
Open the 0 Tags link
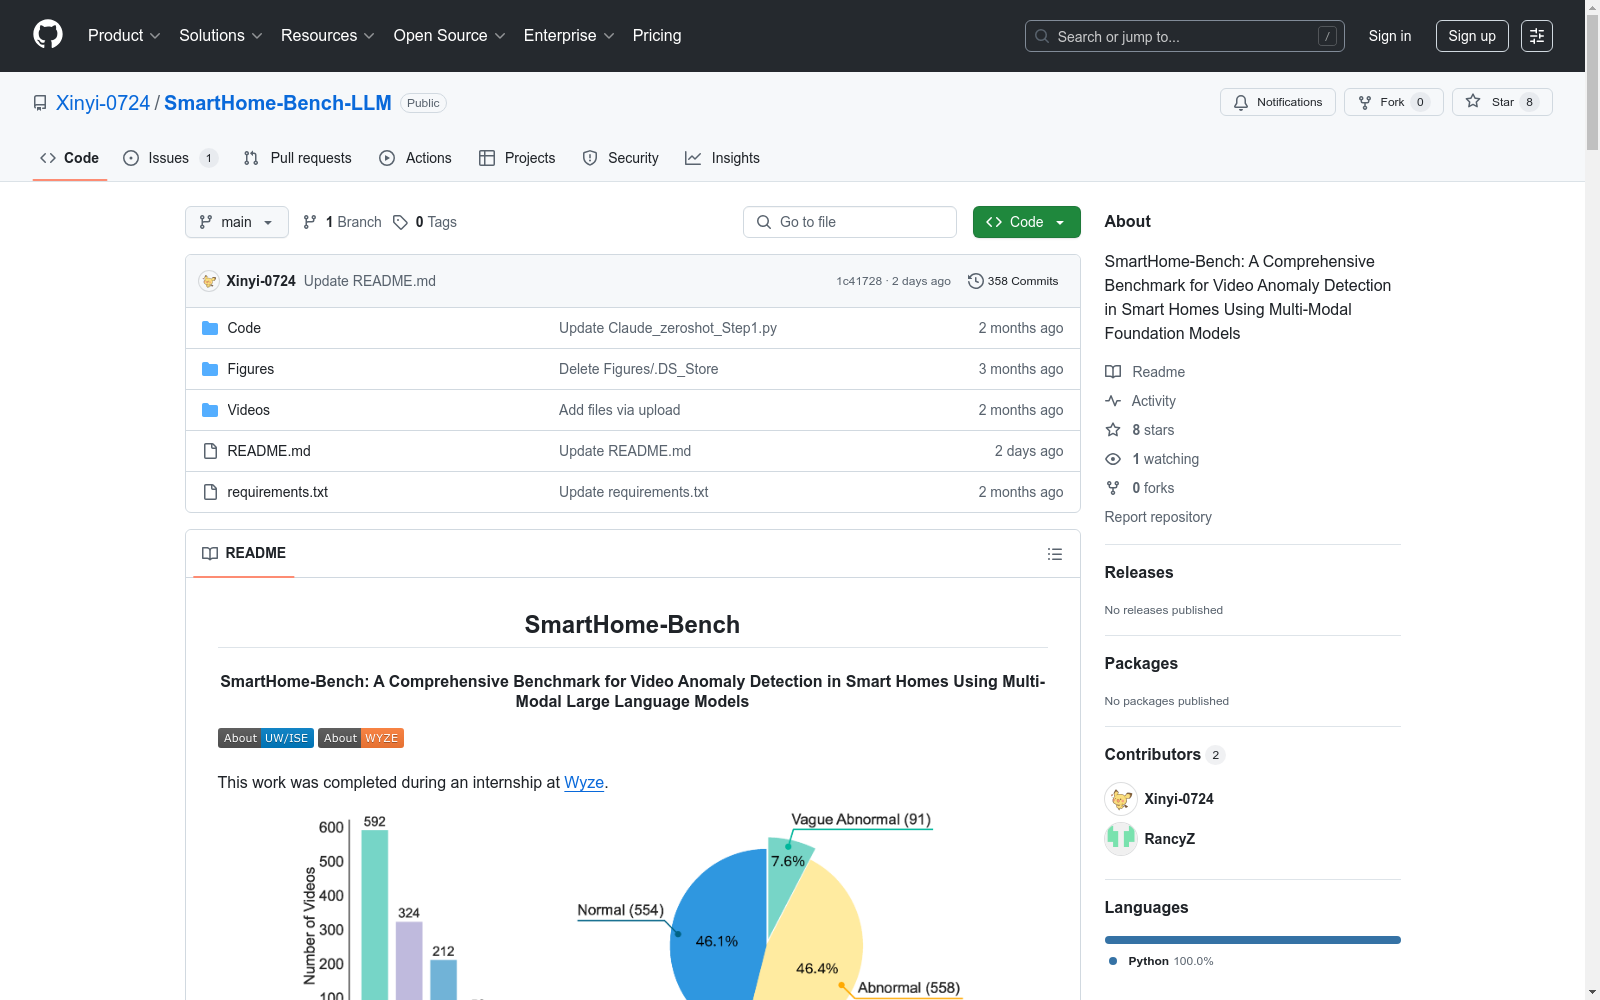pos(425,222)
